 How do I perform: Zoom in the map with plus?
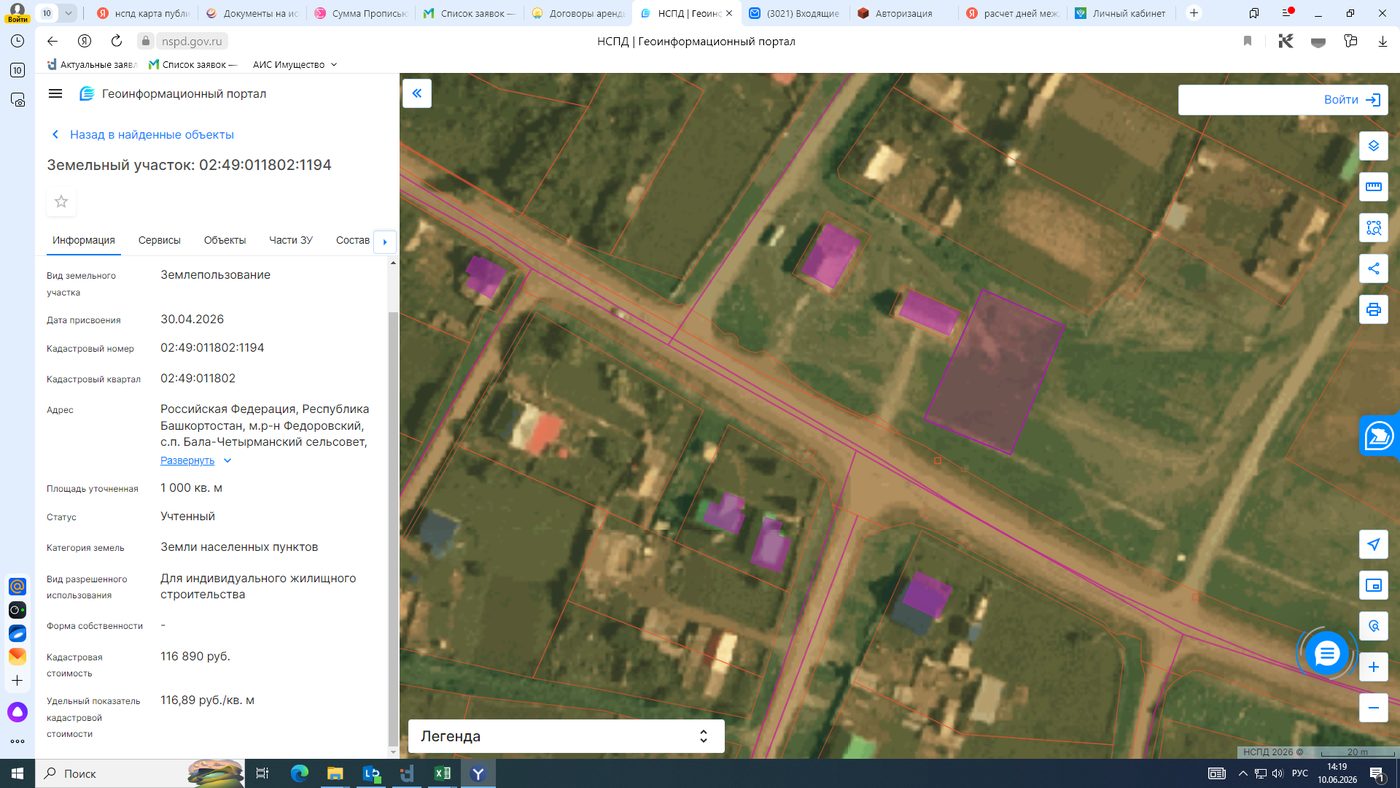1373,667
